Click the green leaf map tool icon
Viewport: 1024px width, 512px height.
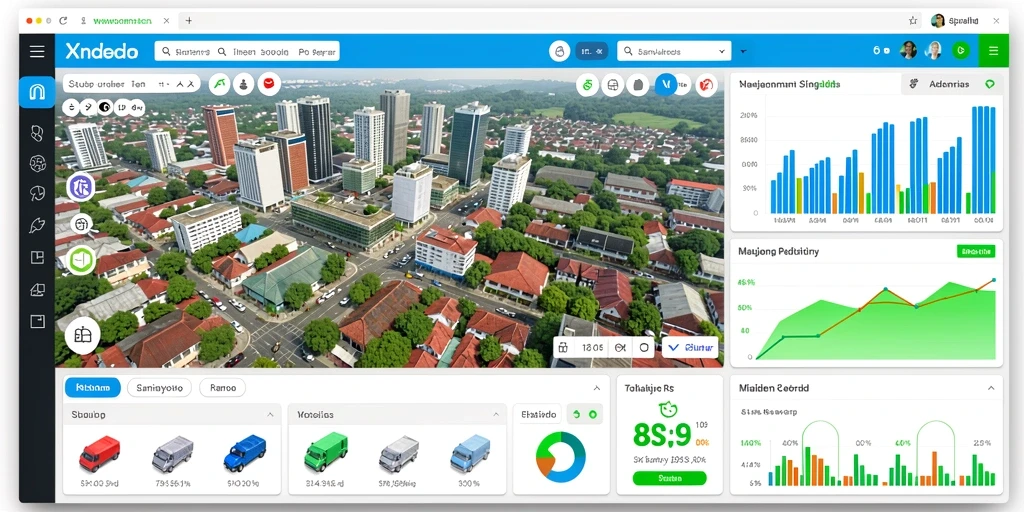(x=219, y=84)
